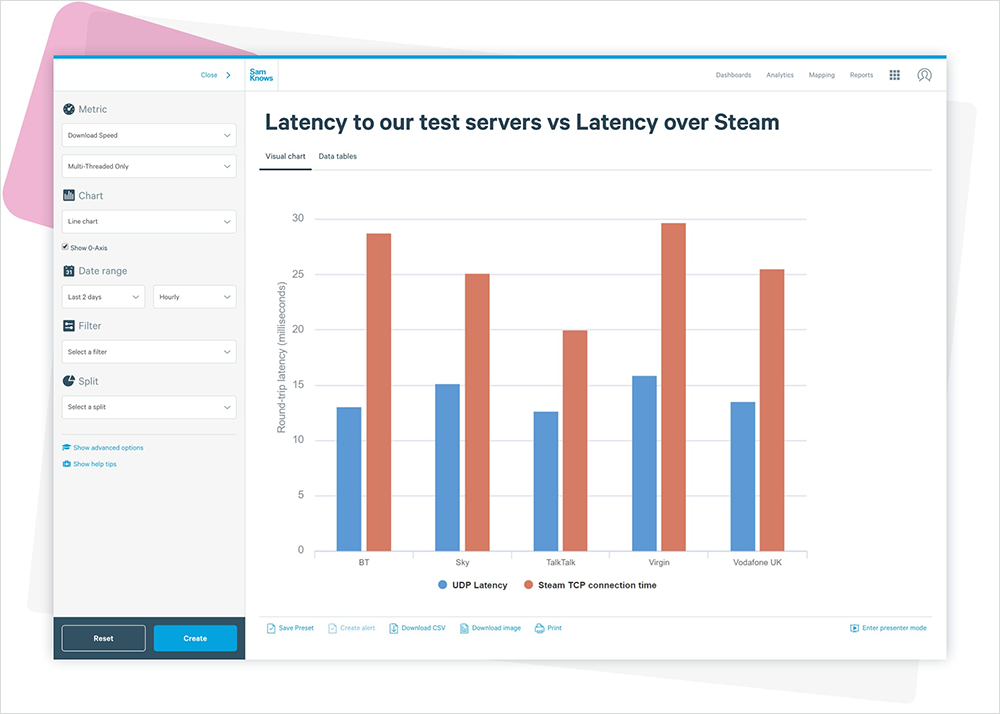Close the sidebar panel with Close arrow
Viewport: 1000px width, 714px height.
click(x=216, y=75)
